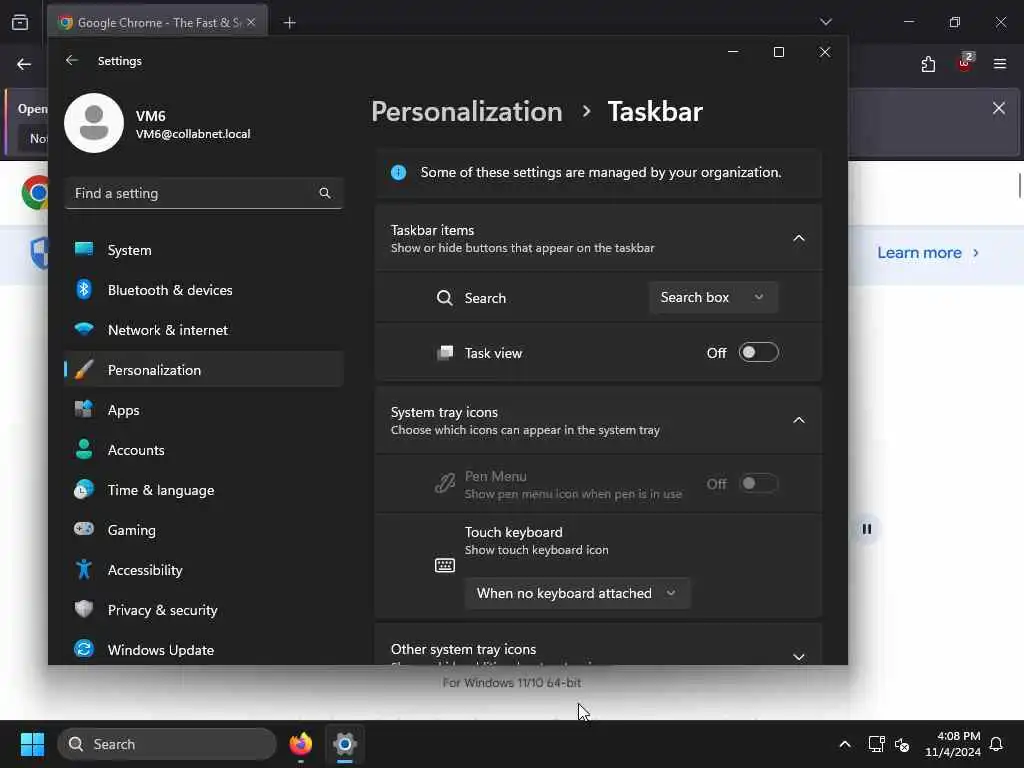Open the Windows Start button

coord(32,744)
